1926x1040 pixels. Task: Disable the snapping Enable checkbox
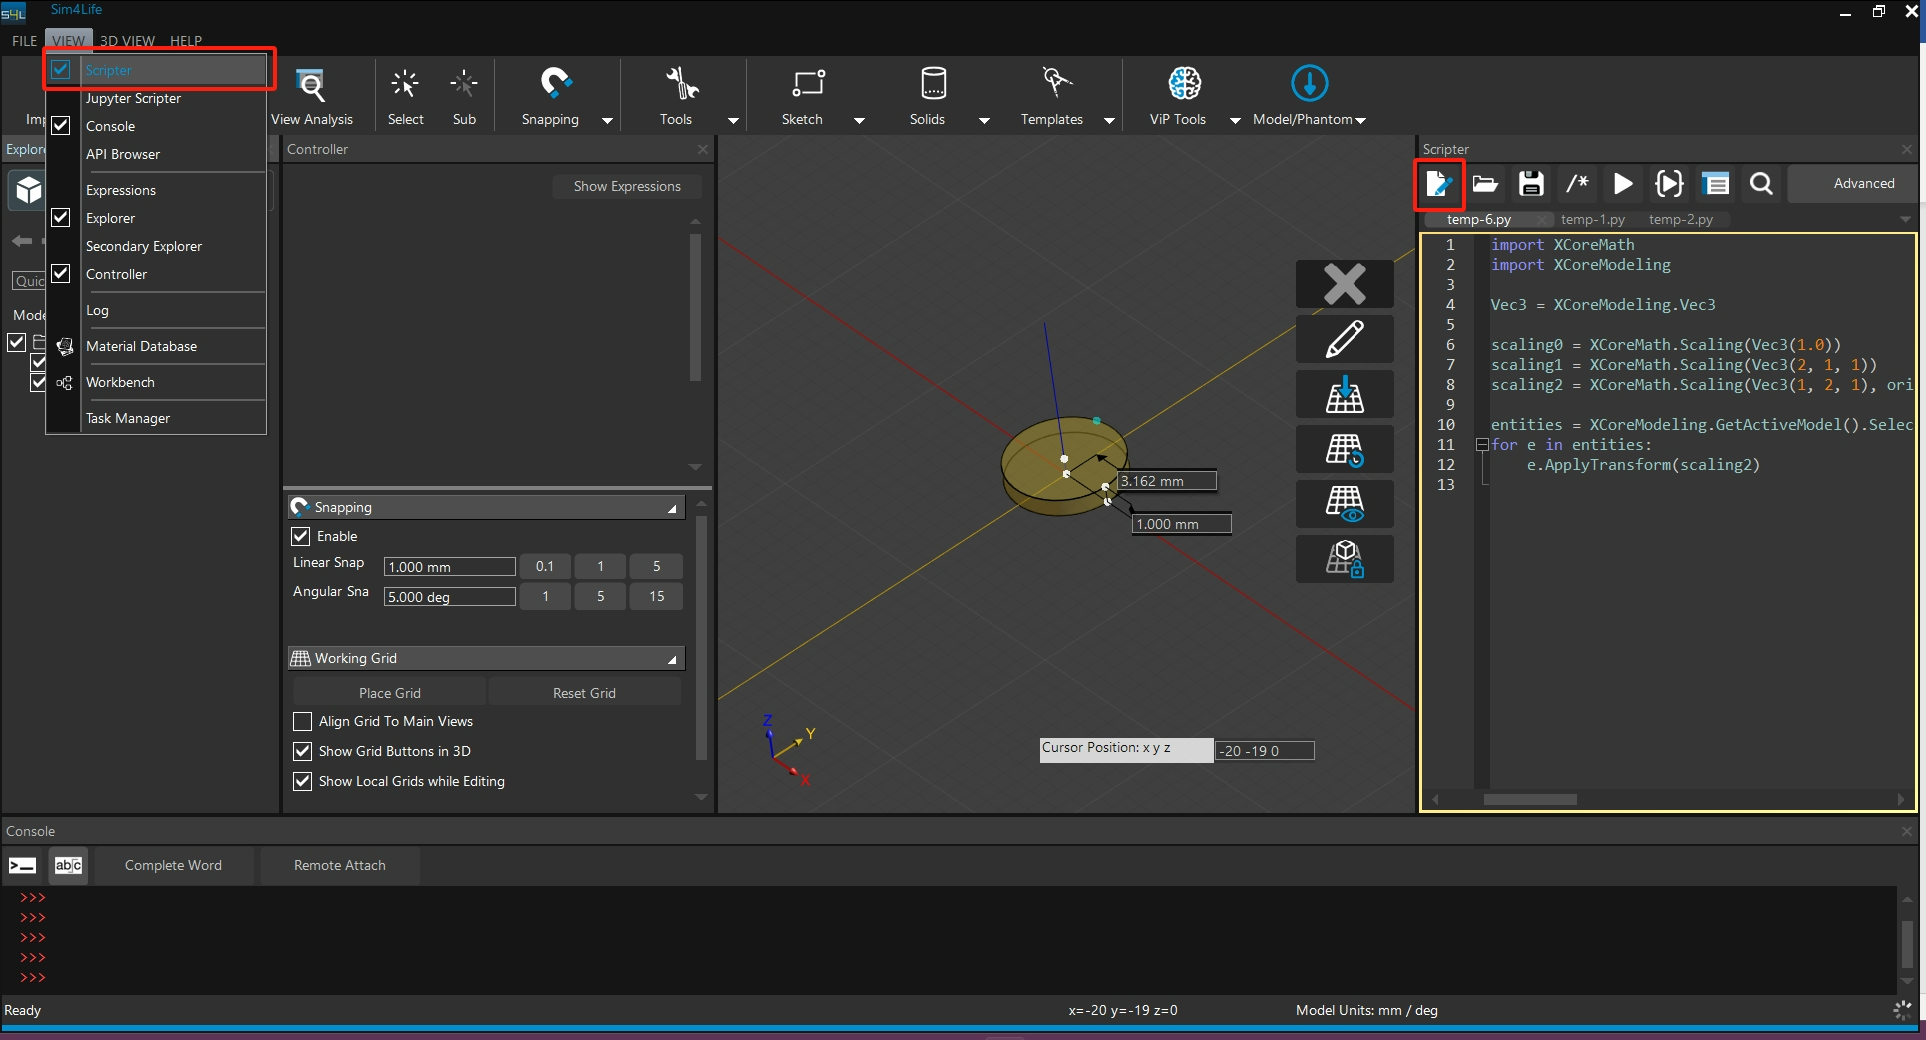click(x=301, y=536)
